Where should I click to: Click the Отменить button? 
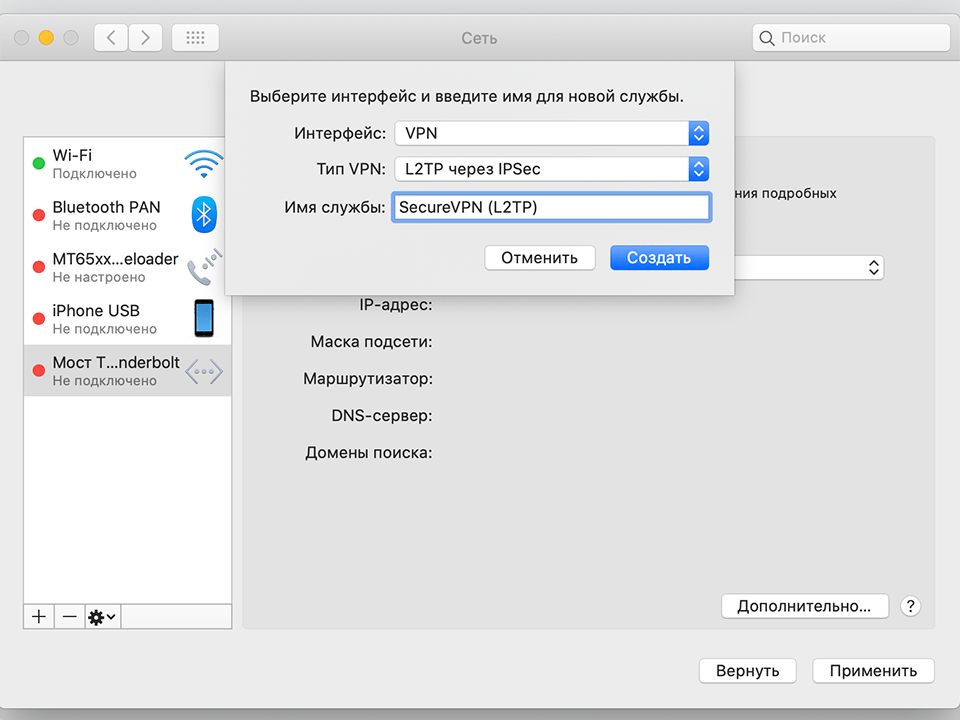[539, 257]
